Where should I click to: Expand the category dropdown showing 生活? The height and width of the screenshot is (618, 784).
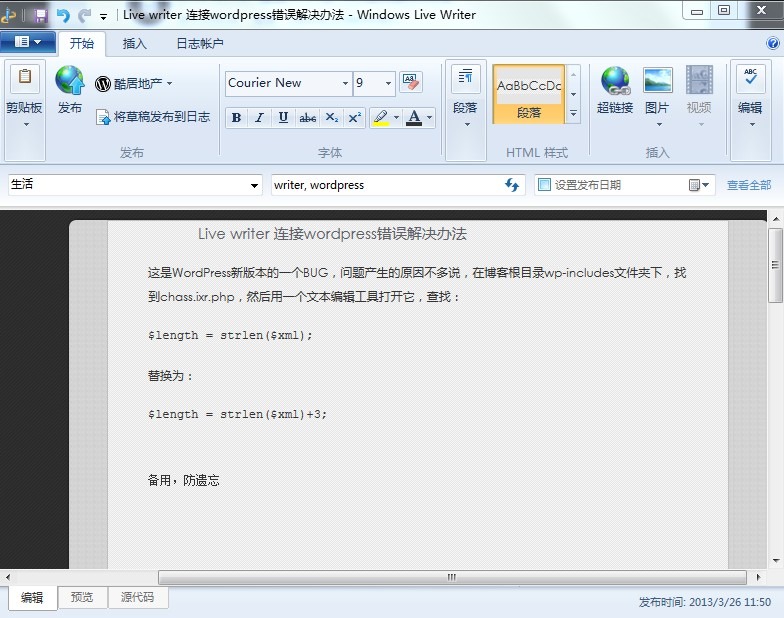pos(254,185)
